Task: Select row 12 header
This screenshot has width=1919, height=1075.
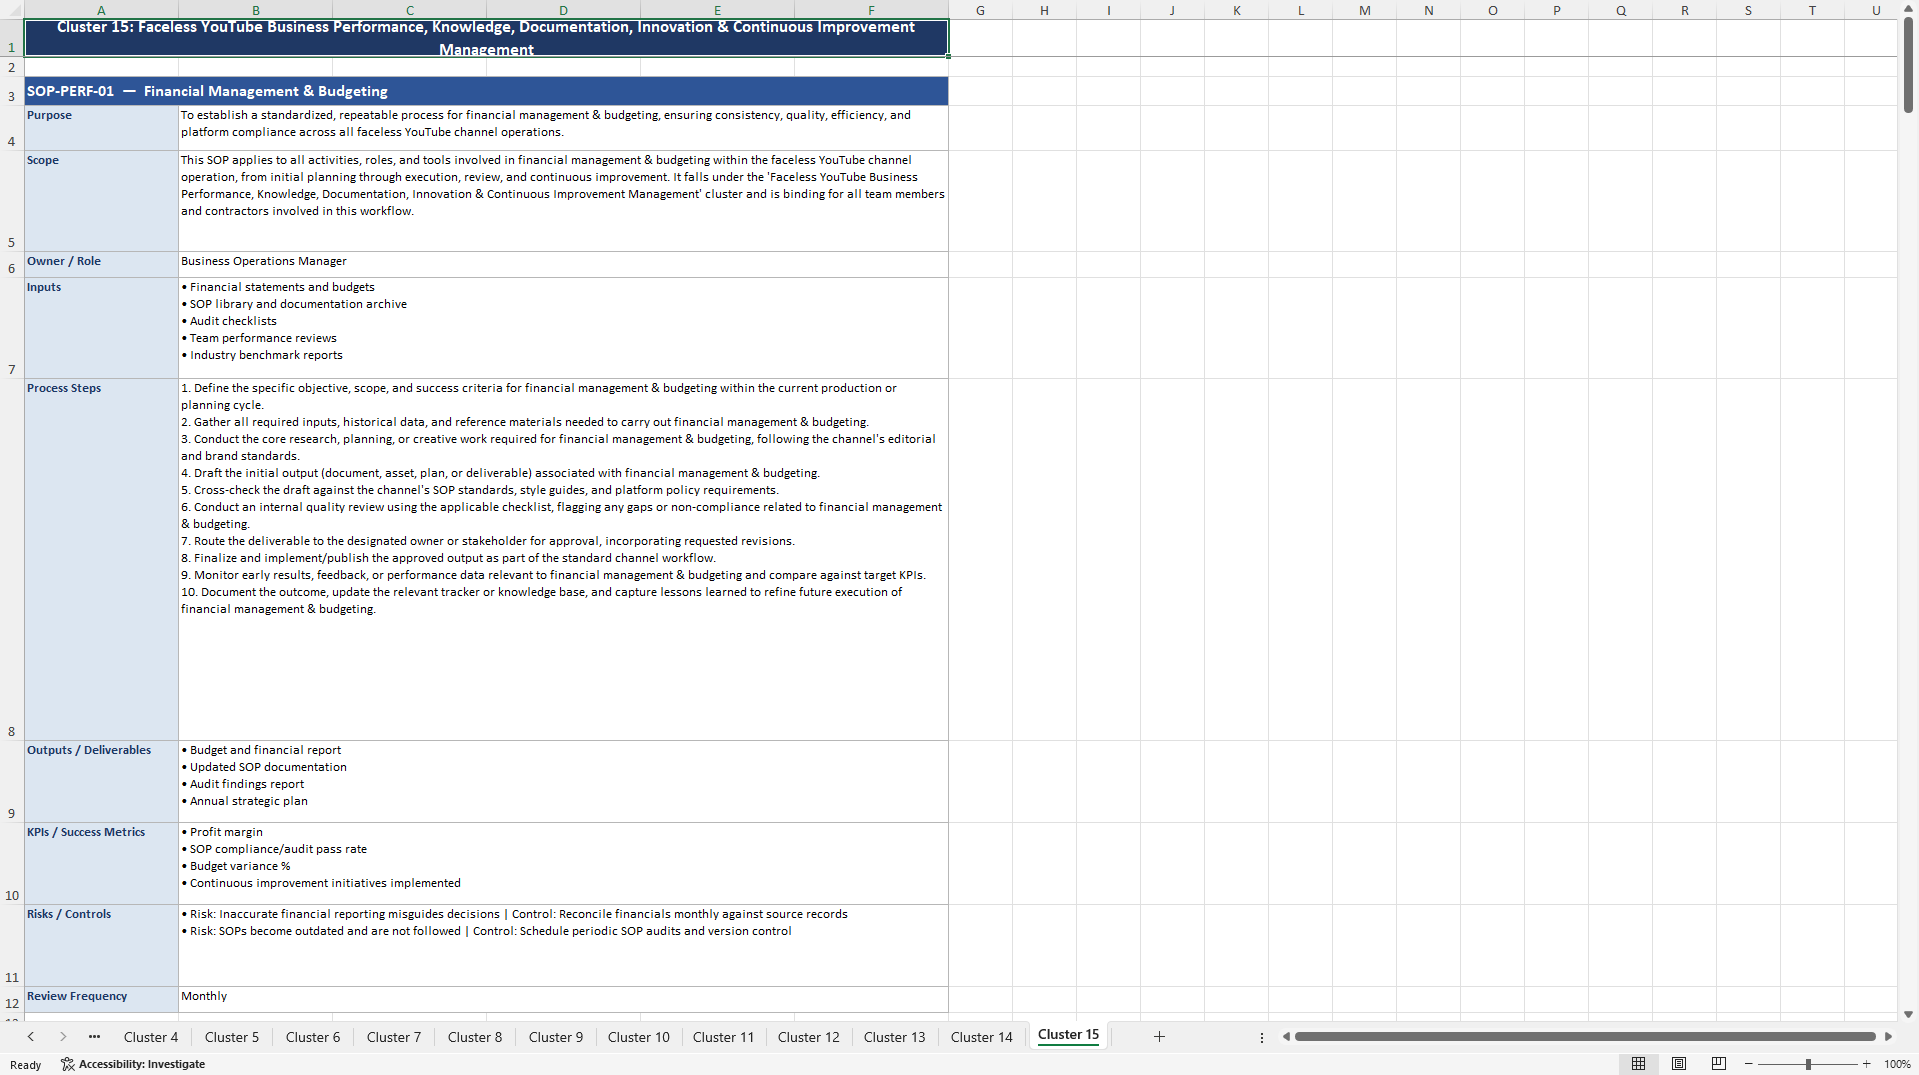Action: click(x=12, y=1000)
